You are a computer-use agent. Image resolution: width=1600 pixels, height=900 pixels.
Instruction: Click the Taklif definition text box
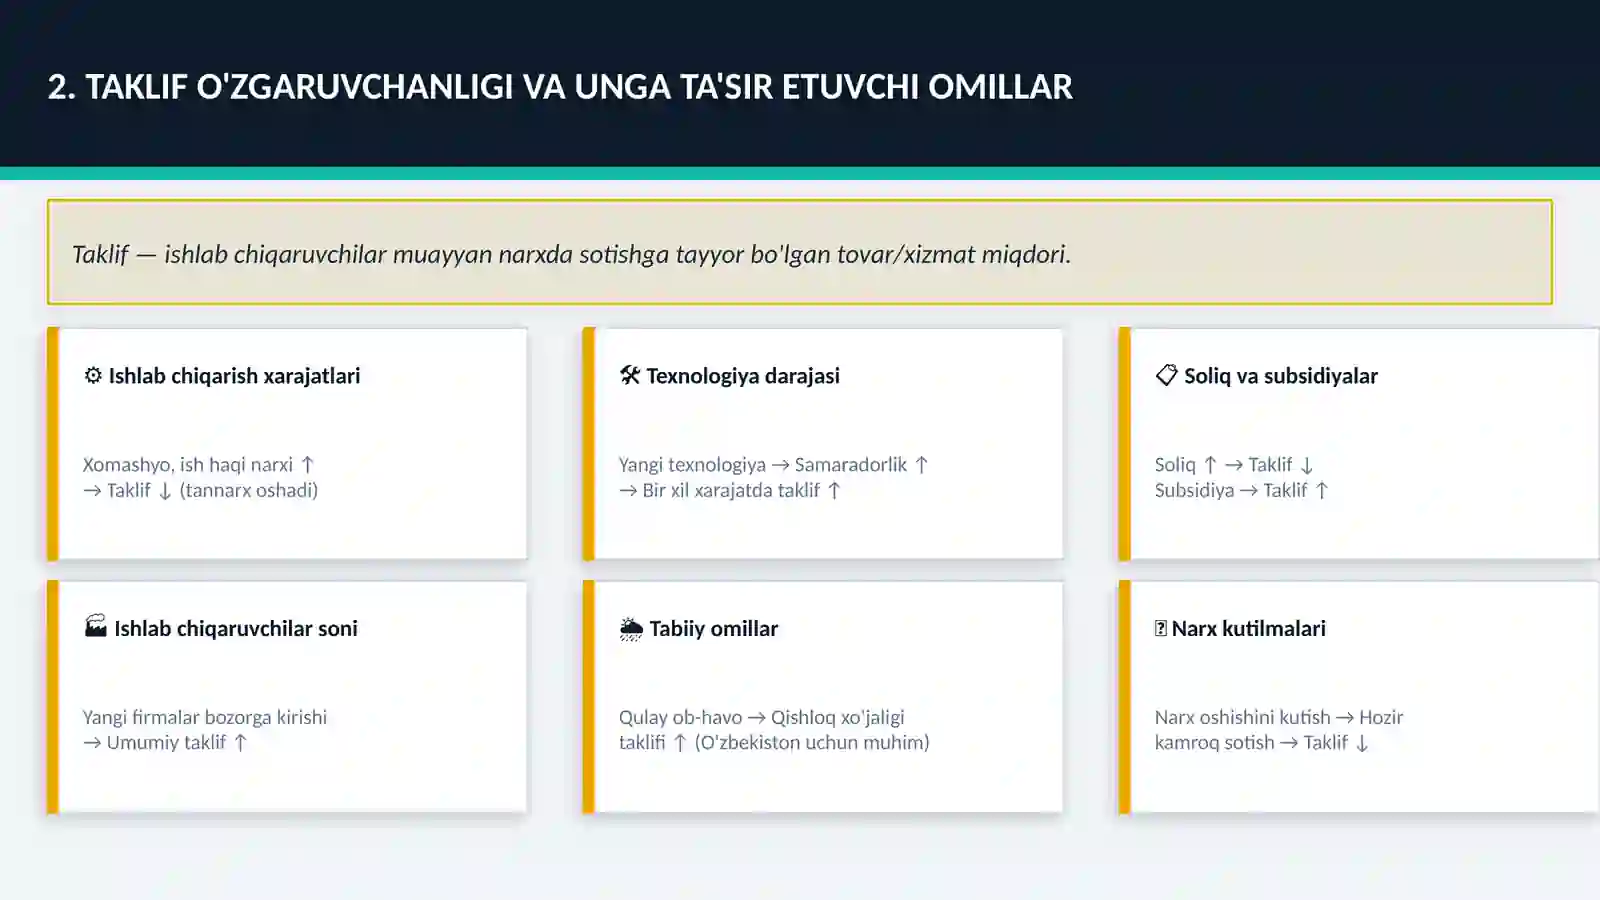(x=800, y=252)
